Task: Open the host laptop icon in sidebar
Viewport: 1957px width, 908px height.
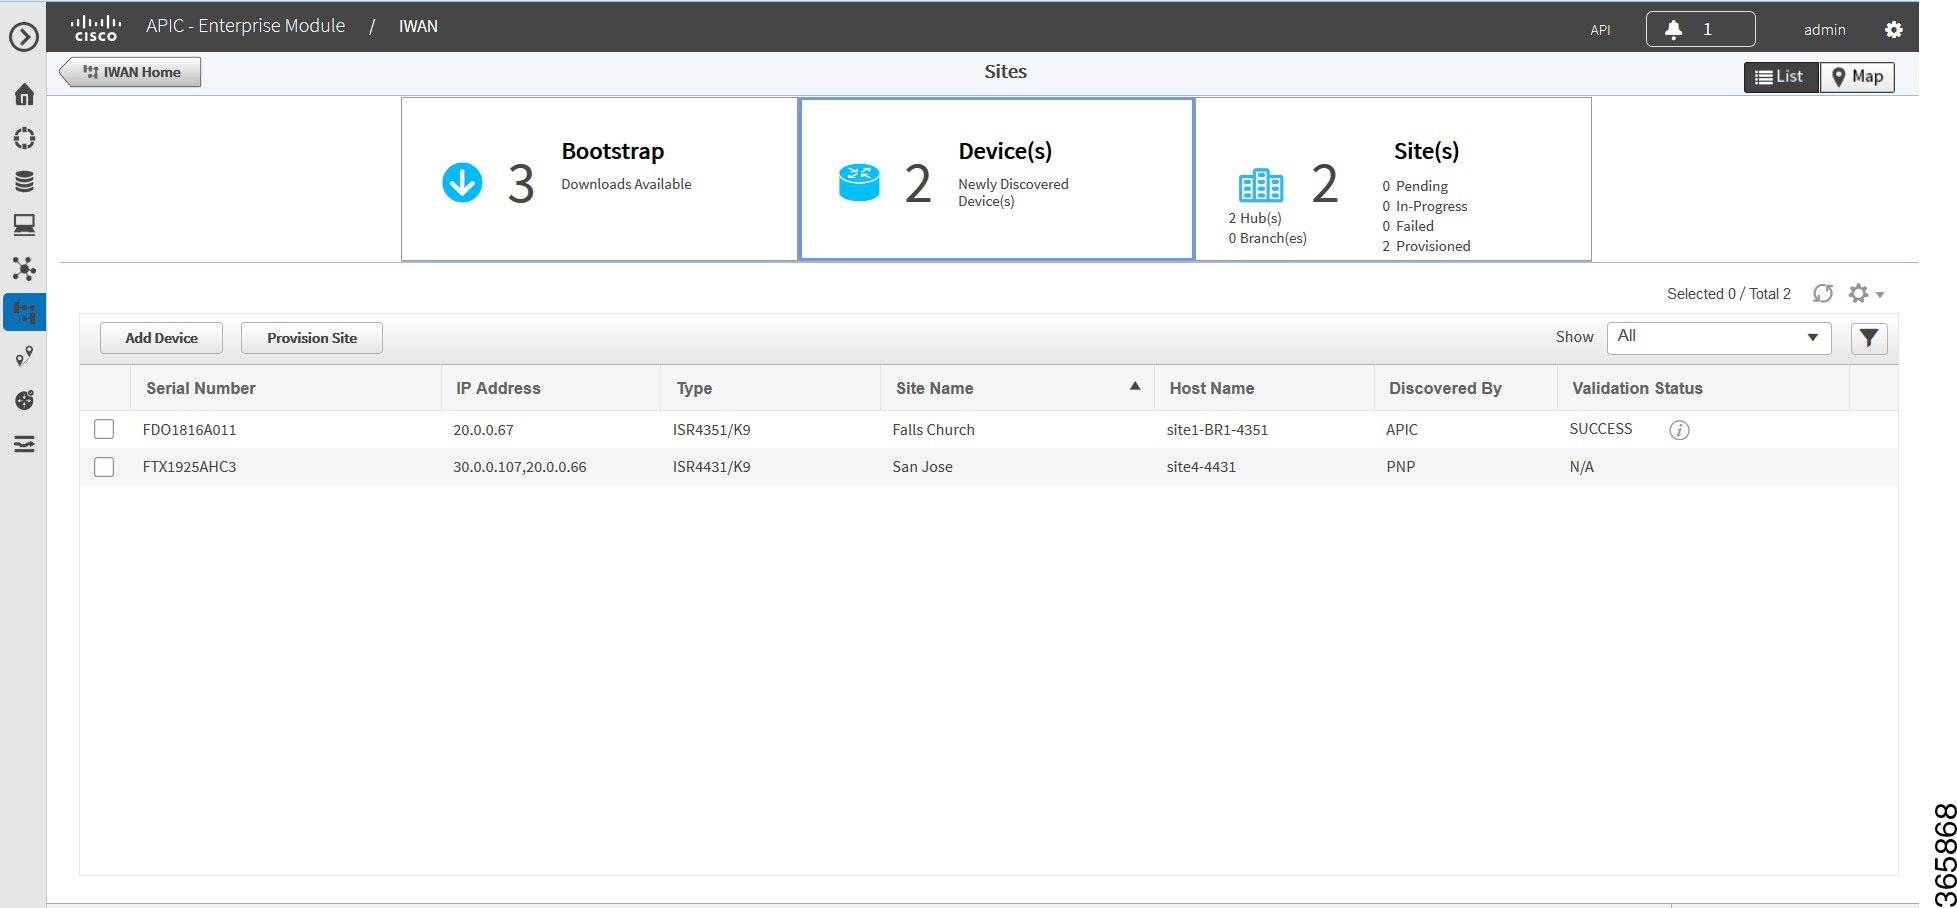Action: (24, 225)
